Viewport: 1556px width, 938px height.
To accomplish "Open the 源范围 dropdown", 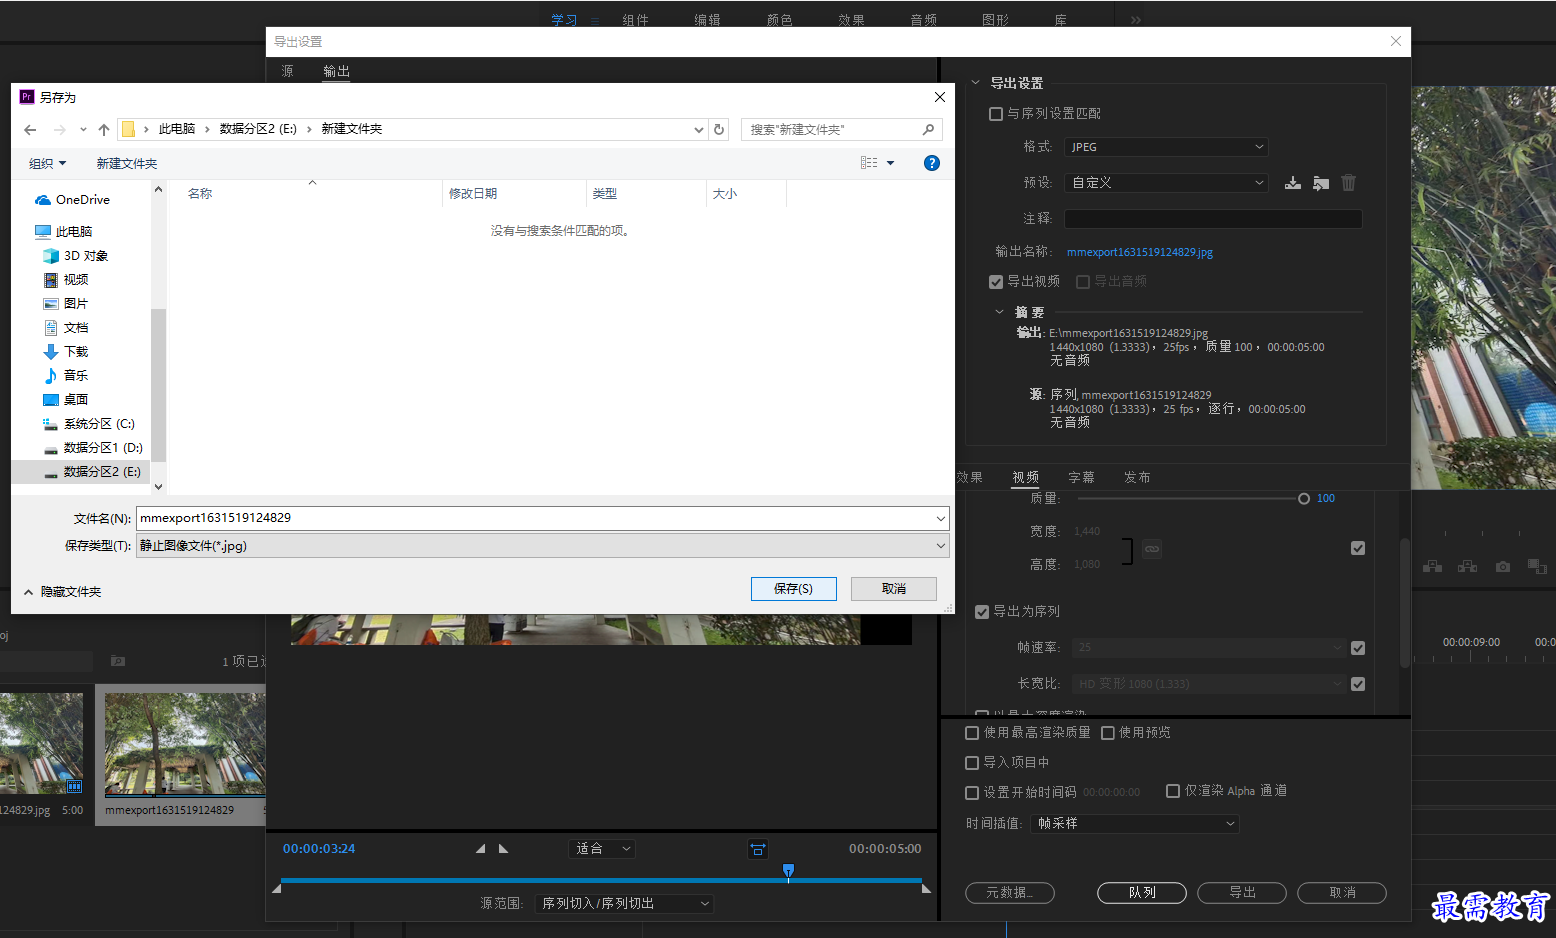I will point(625,904).
